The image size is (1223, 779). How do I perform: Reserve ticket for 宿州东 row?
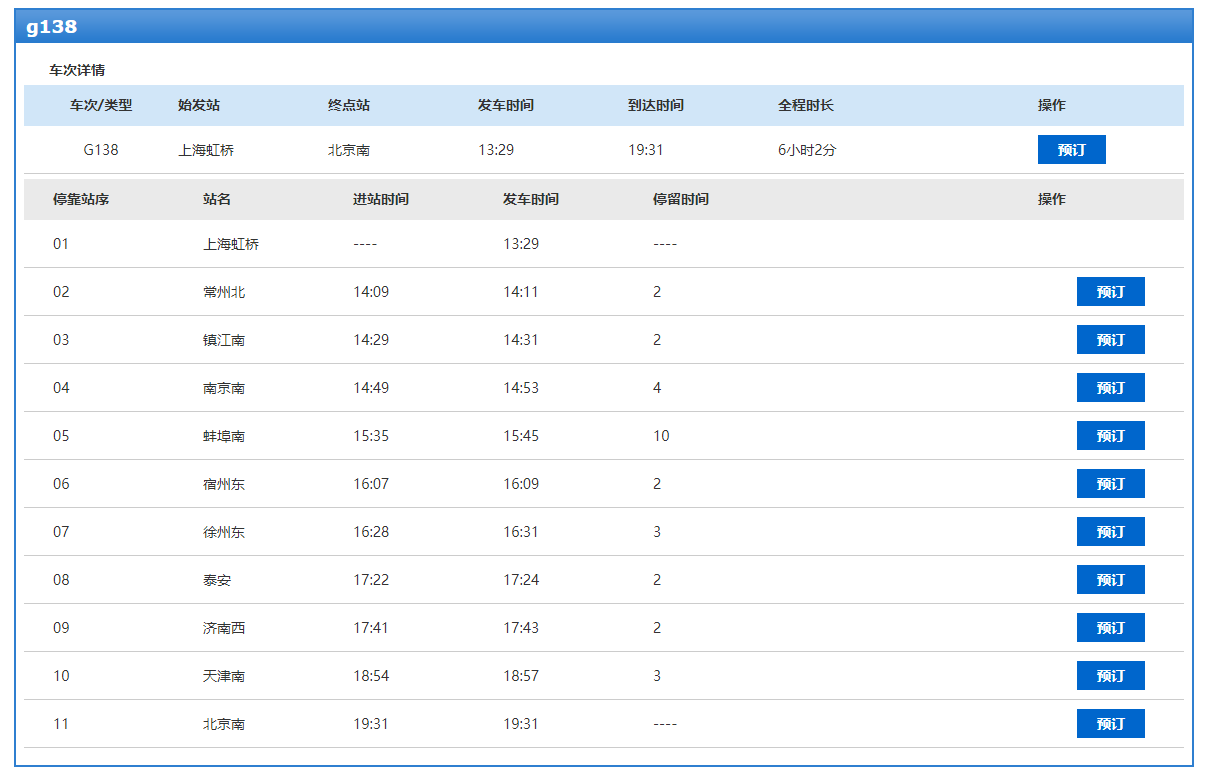[1110, 484]
